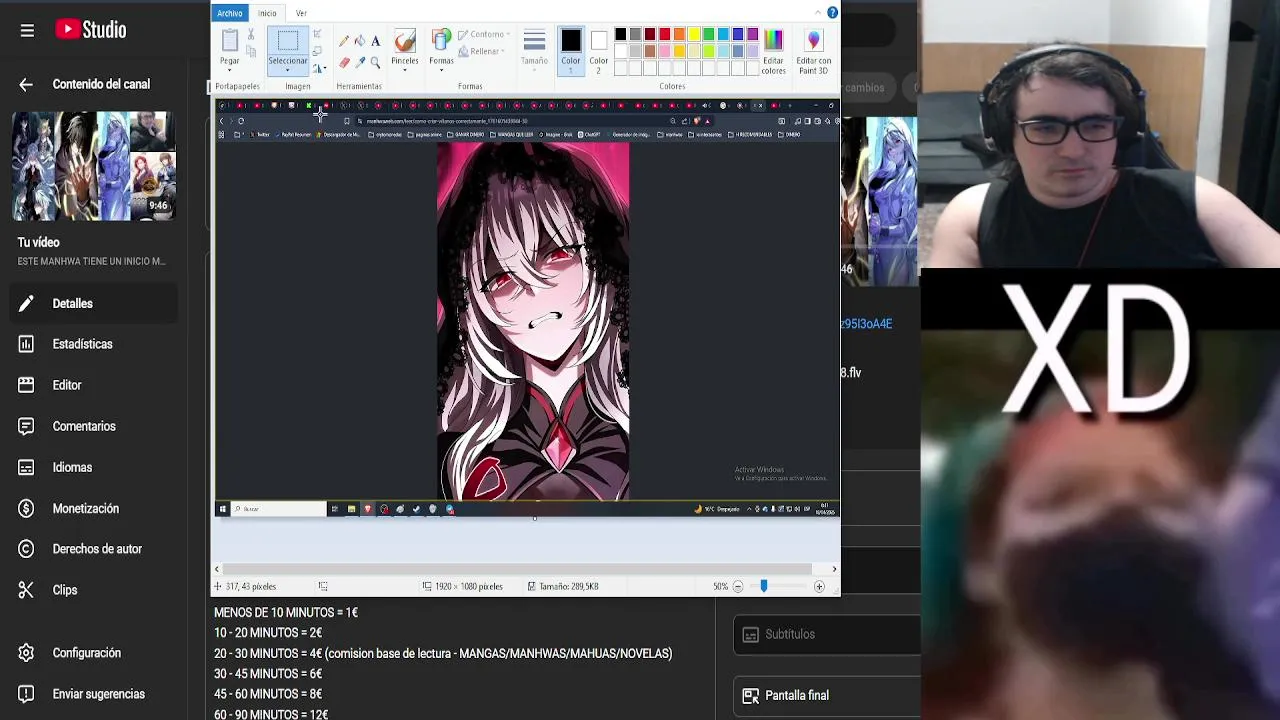Open the Archivo menu in Paint
Image resolution: width=1280 pixels, height=720 pixels.
coord(230,13)
